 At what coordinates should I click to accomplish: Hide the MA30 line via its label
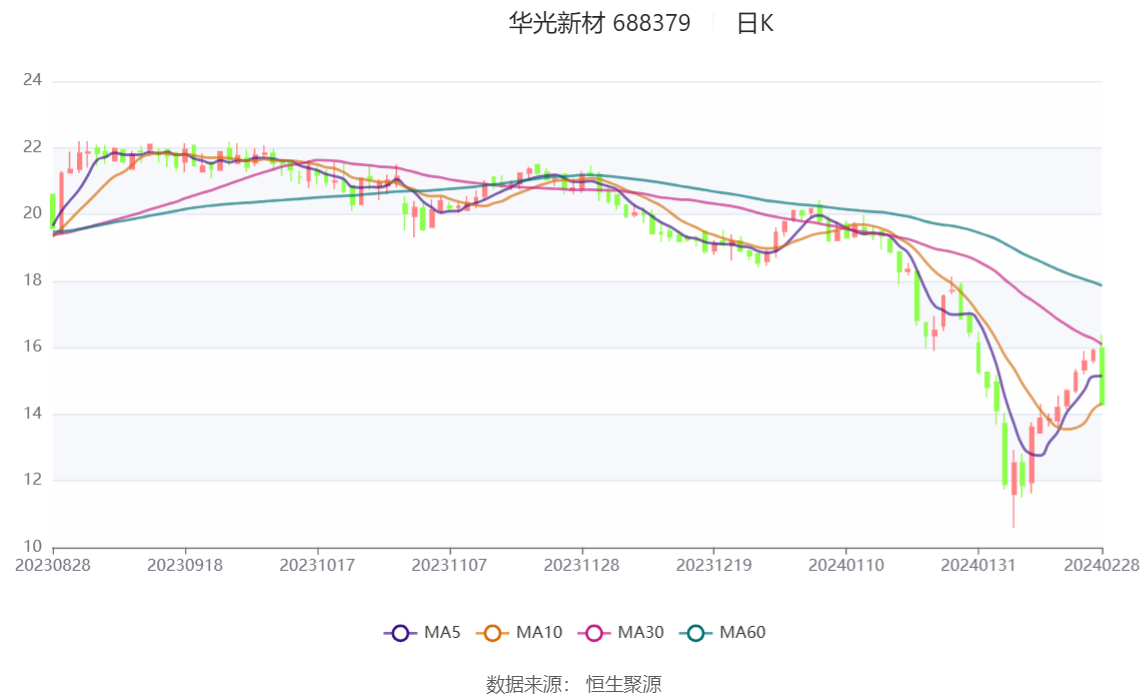(x=641, y=632)
